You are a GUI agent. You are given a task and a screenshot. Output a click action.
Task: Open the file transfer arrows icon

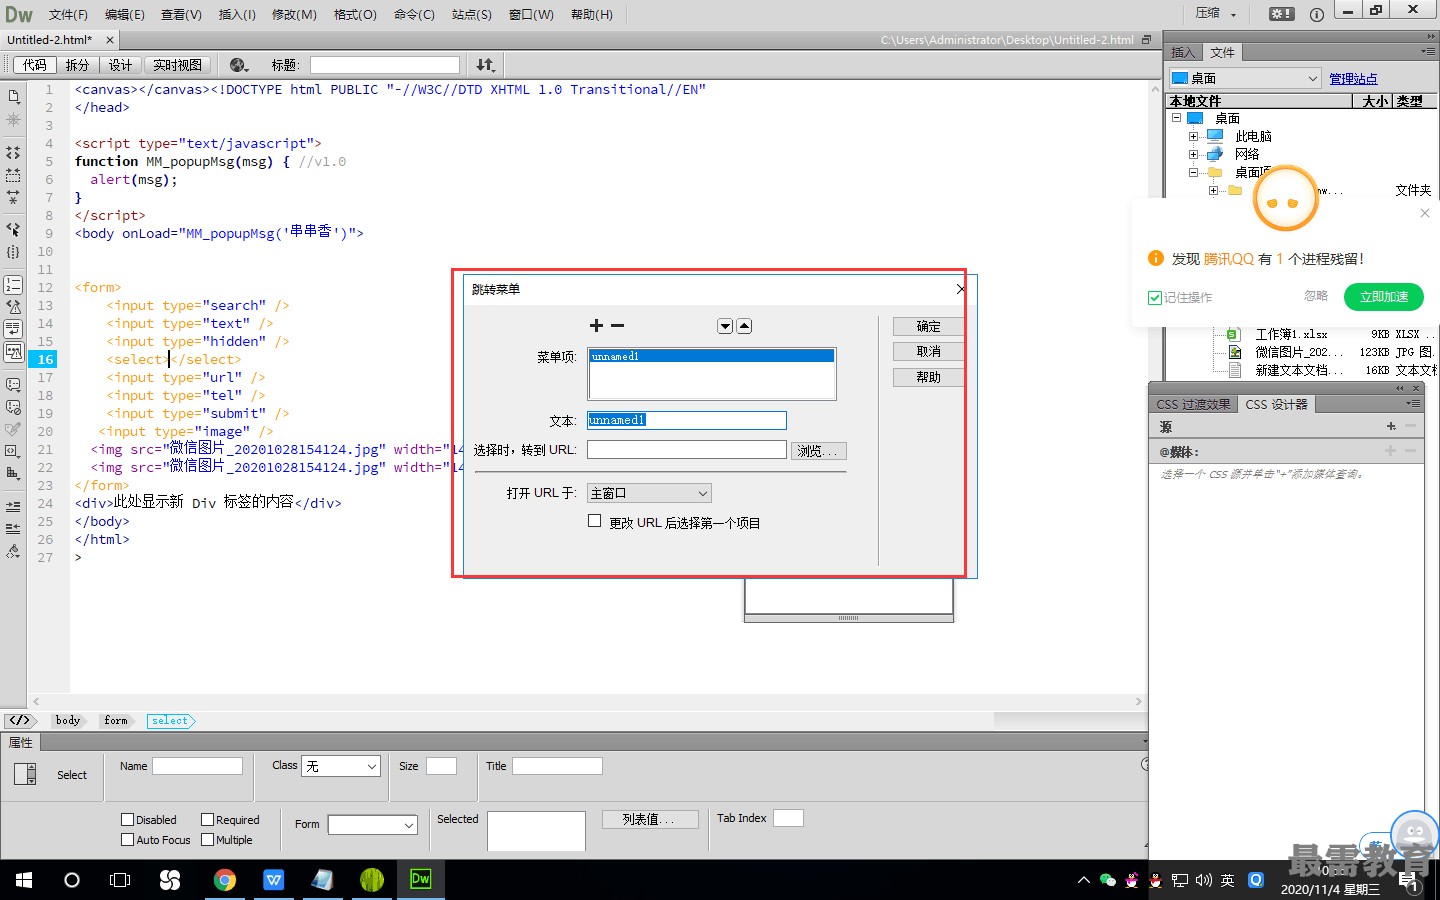(x=485, y=65)
